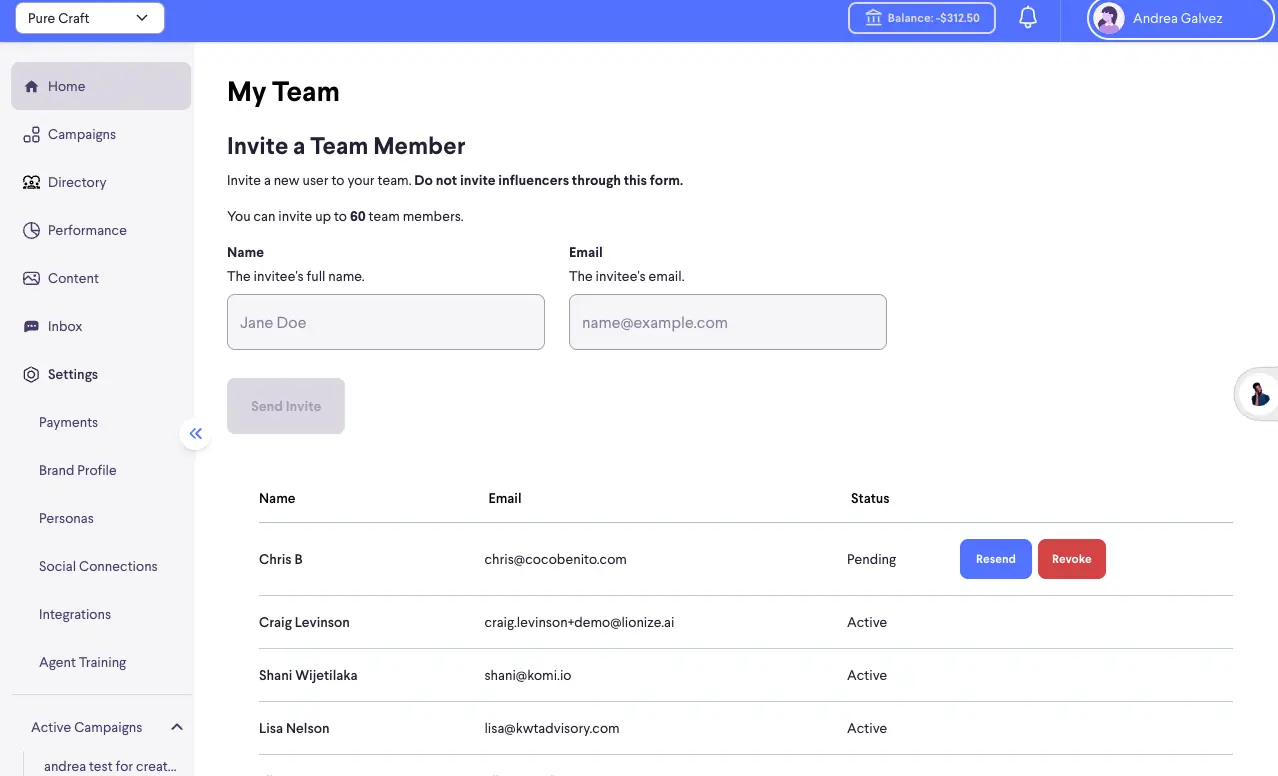Open notifications bell icon

[x=1028, y=18]
